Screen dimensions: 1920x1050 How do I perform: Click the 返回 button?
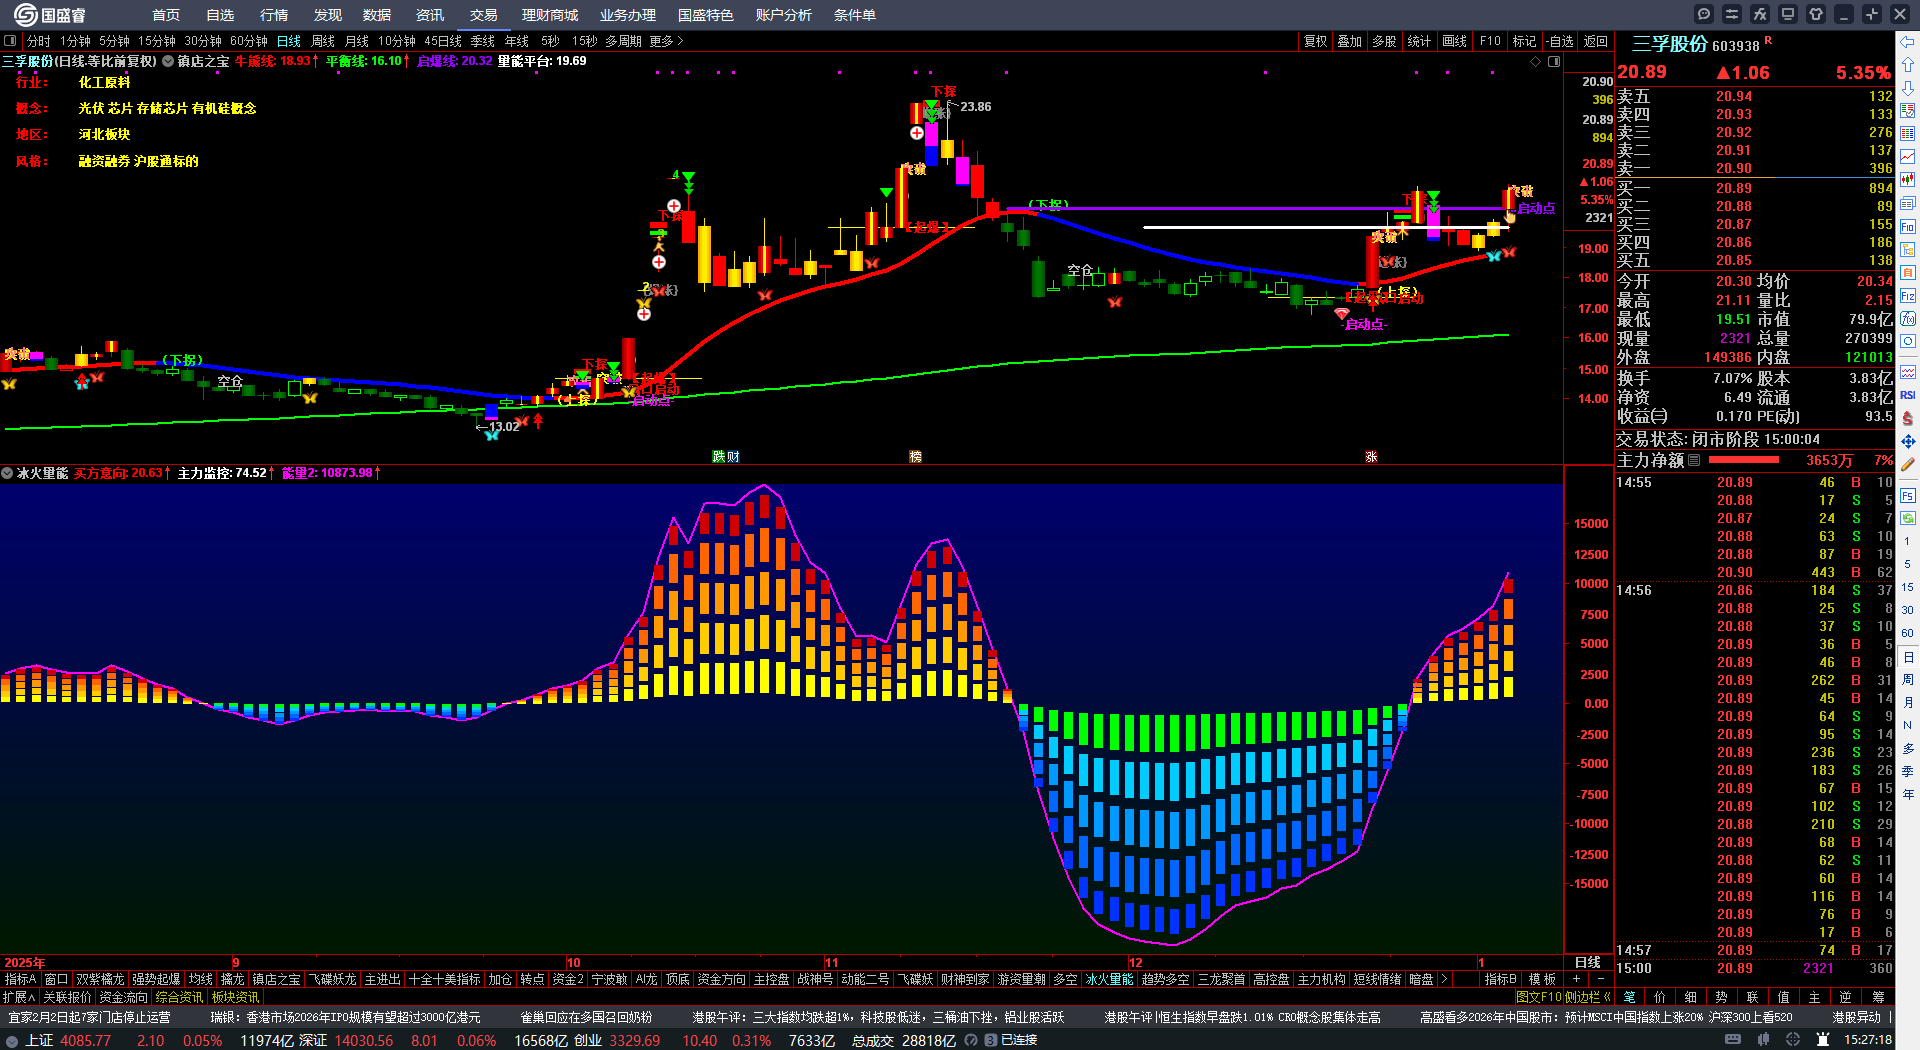tap(1596, 41)
